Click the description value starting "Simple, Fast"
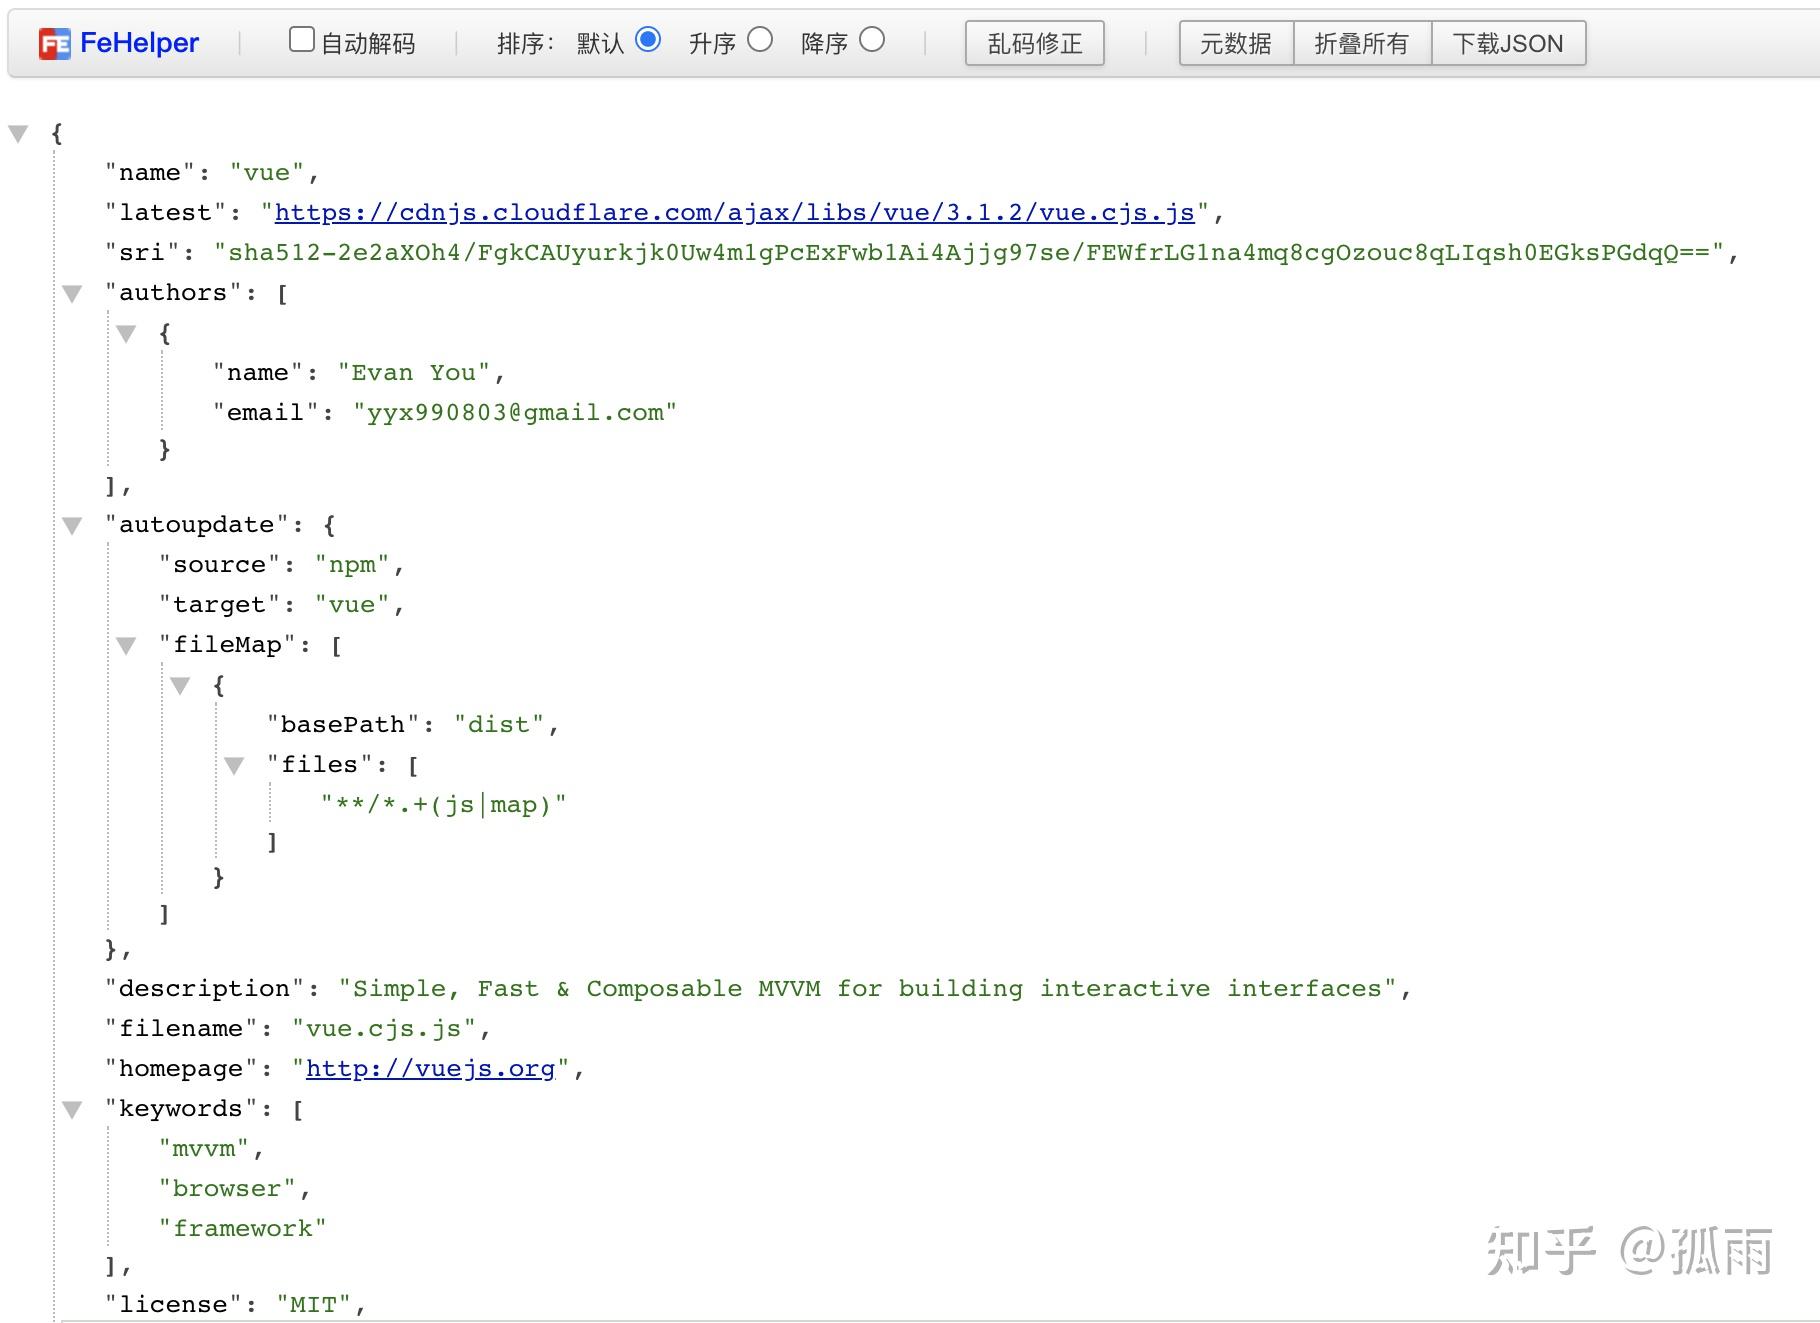 [868, 988]
